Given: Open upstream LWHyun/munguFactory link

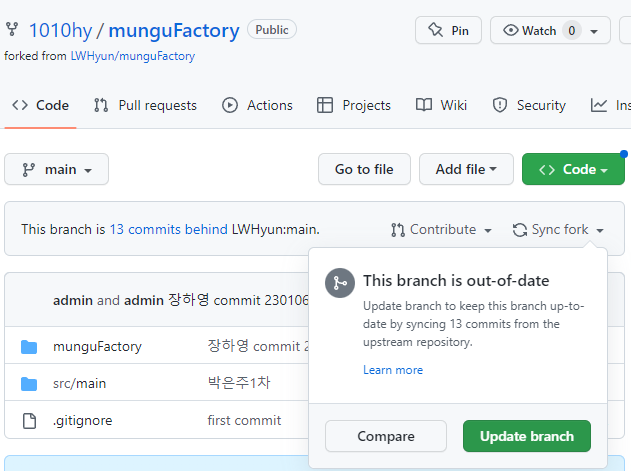Looking at the screenshot, I should [x=133, y=56].
